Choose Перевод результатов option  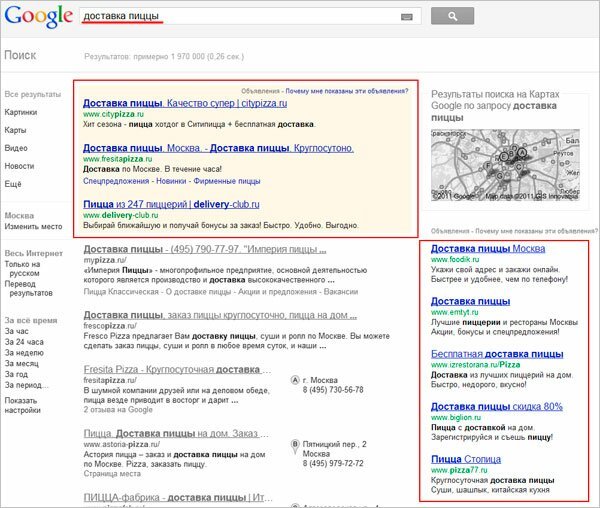coord(28,288)
